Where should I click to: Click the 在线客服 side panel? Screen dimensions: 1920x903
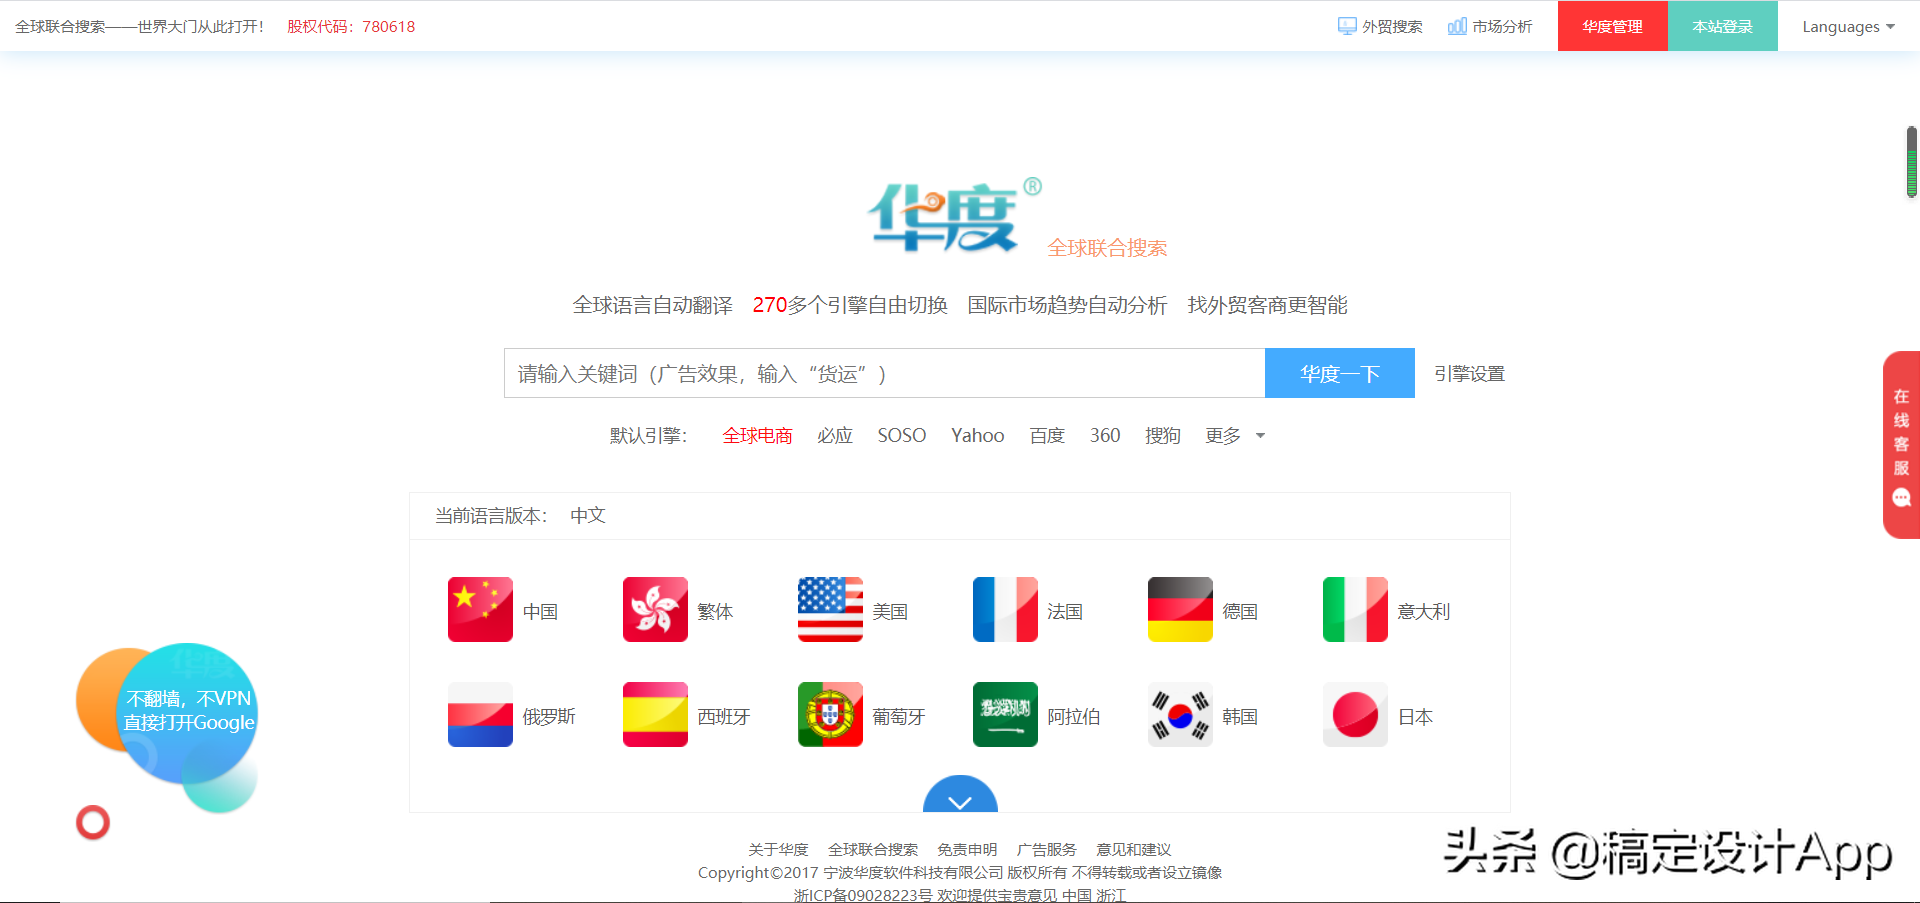pos(1901,445)
